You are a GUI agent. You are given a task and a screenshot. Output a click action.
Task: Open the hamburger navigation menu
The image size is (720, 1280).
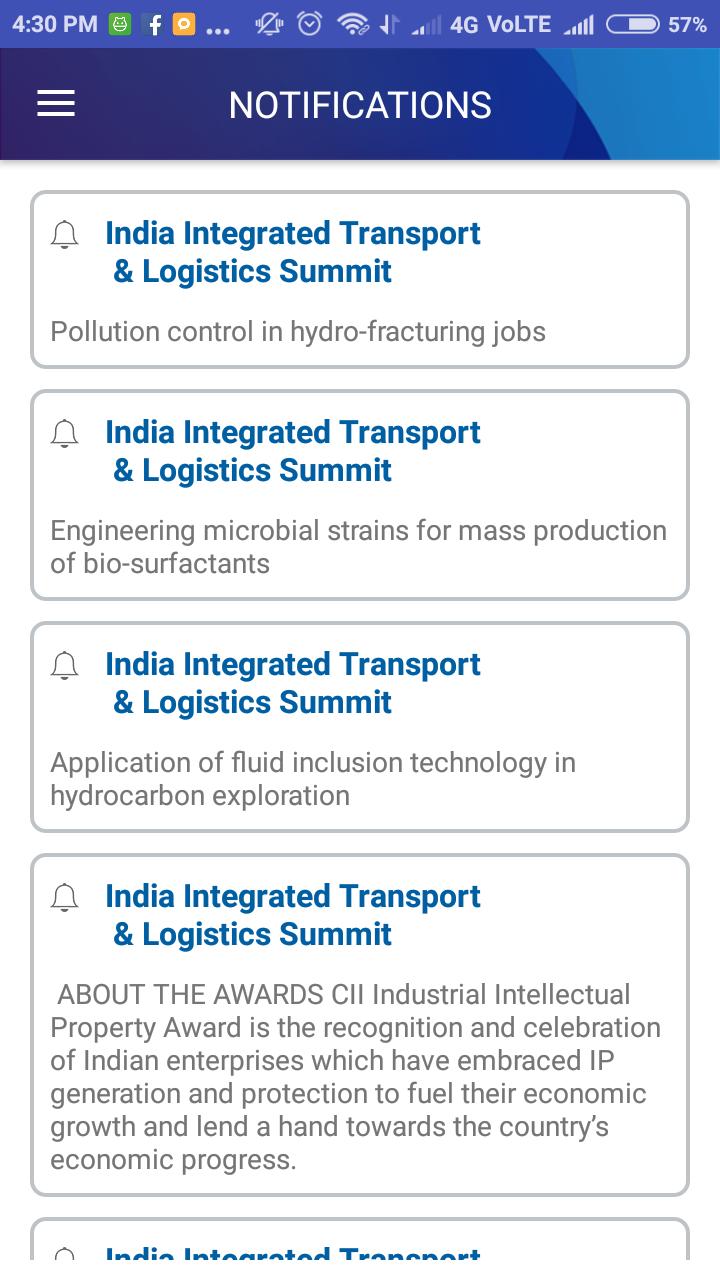(x=56, y=104)
